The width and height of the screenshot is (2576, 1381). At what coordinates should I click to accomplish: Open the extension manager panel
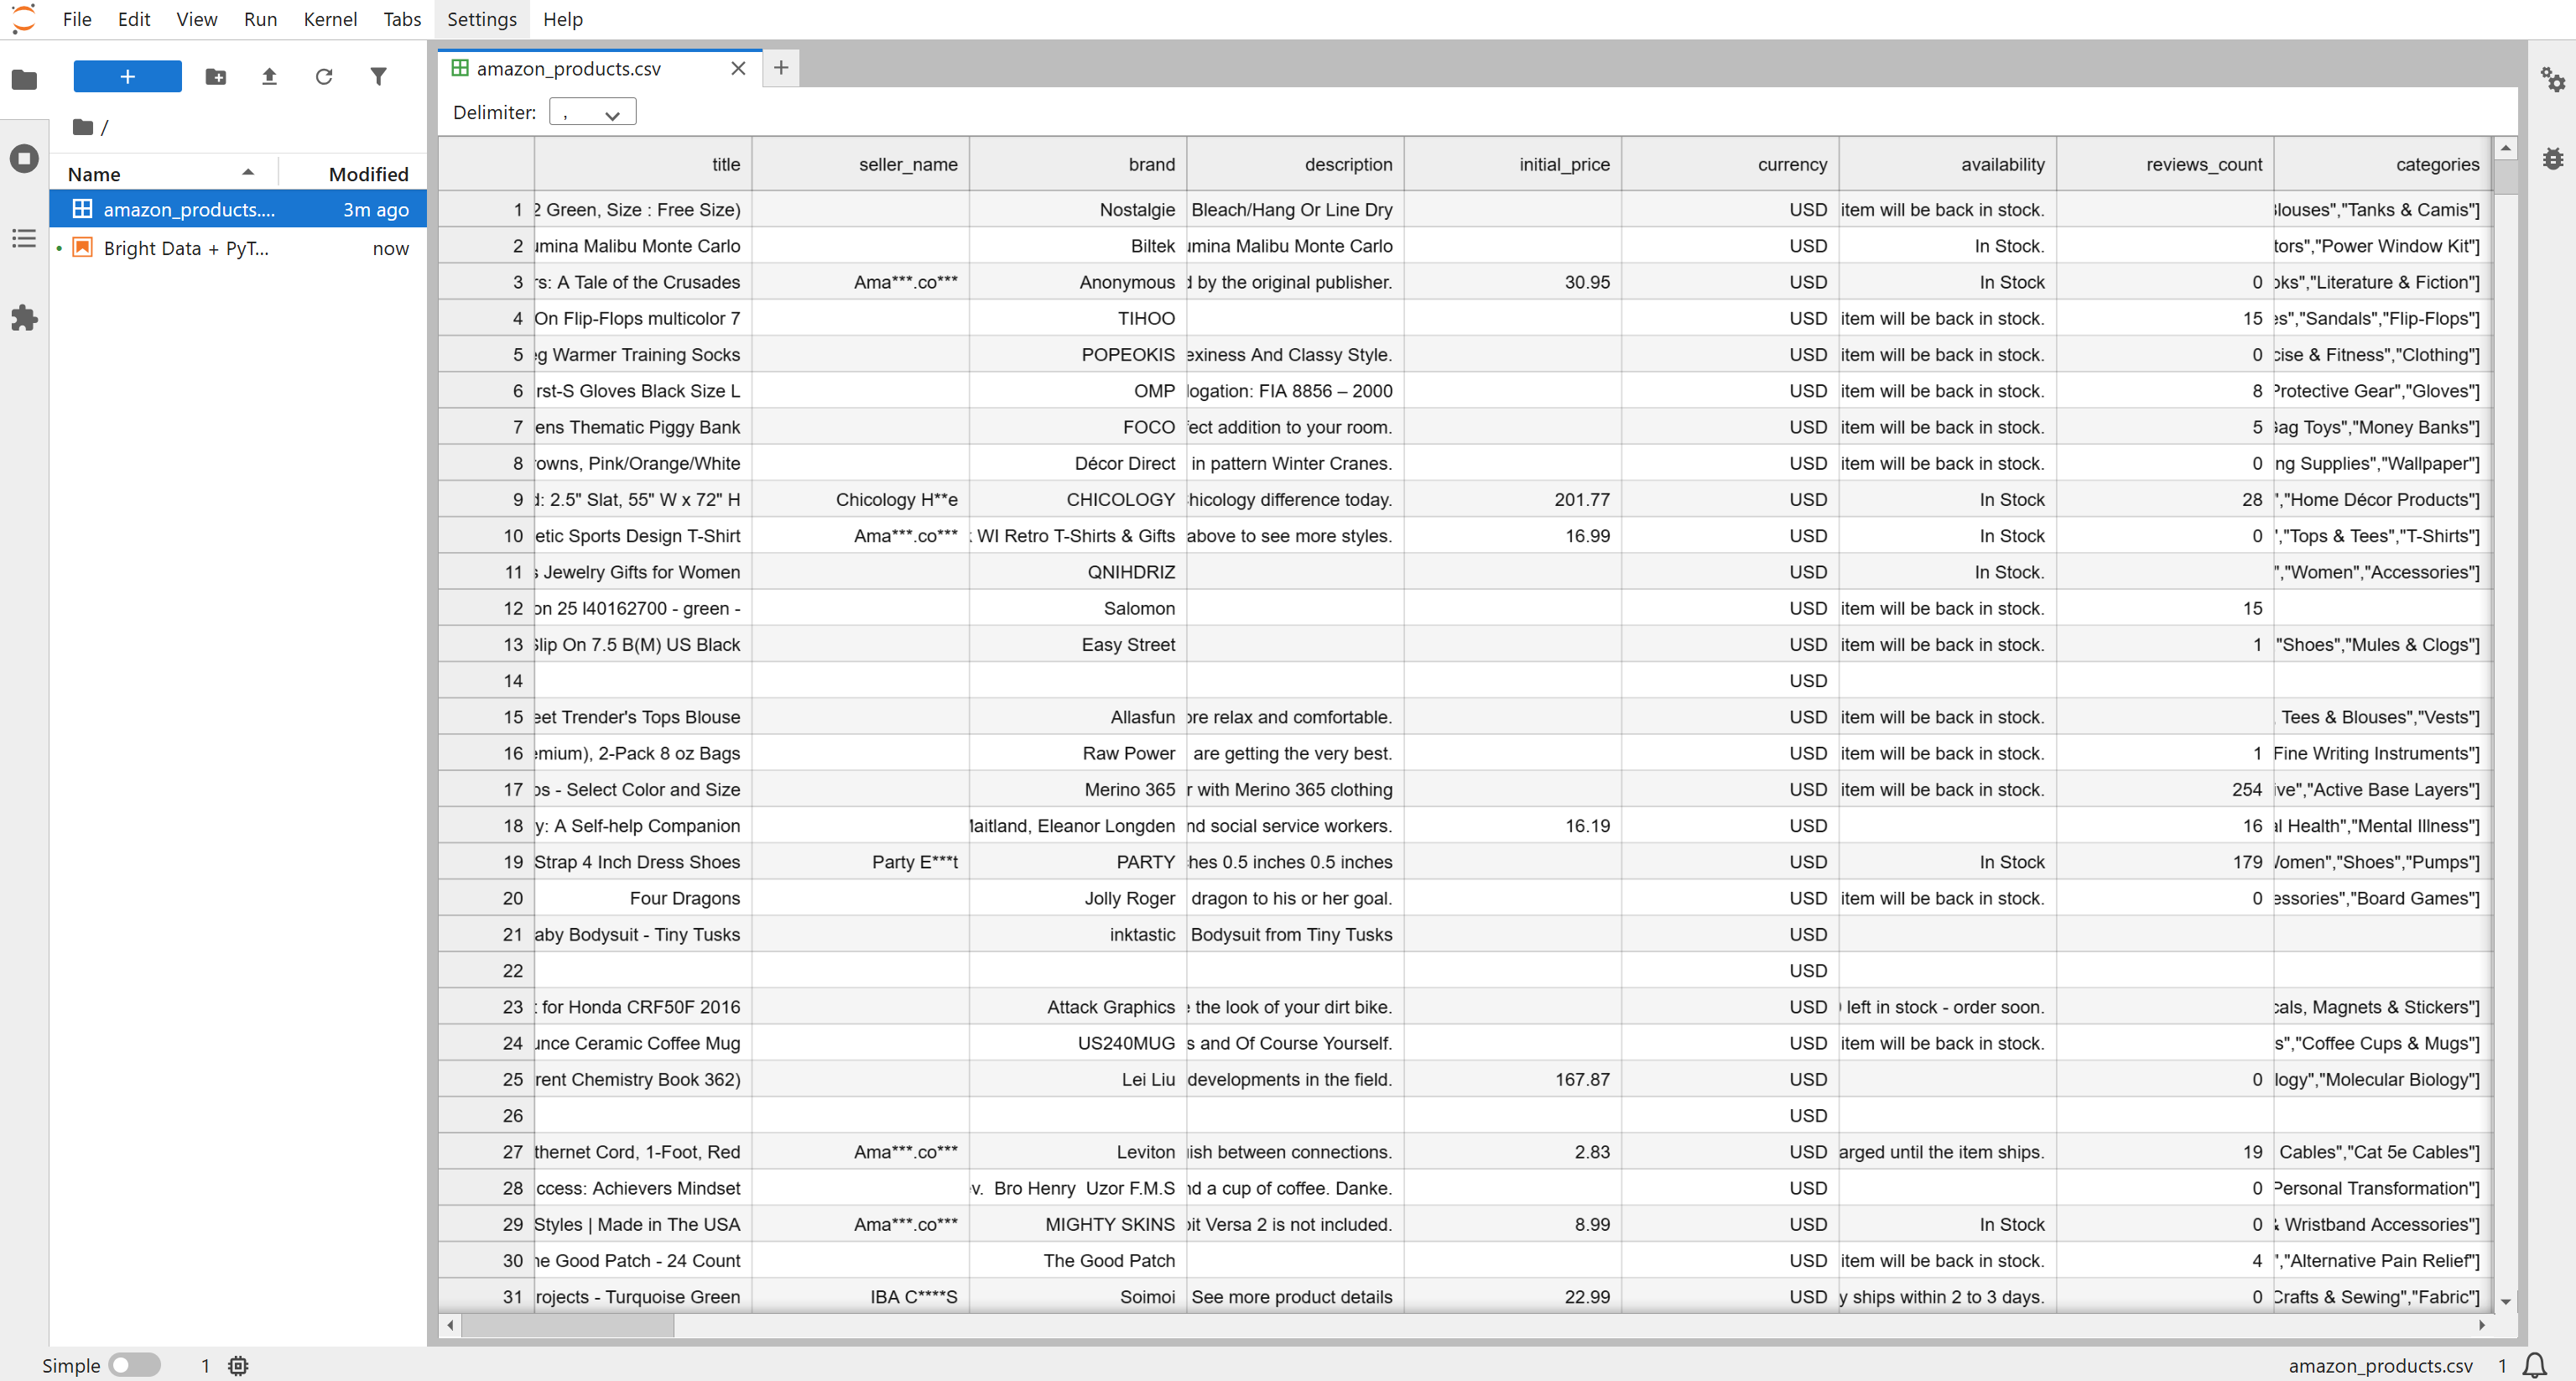24,318
